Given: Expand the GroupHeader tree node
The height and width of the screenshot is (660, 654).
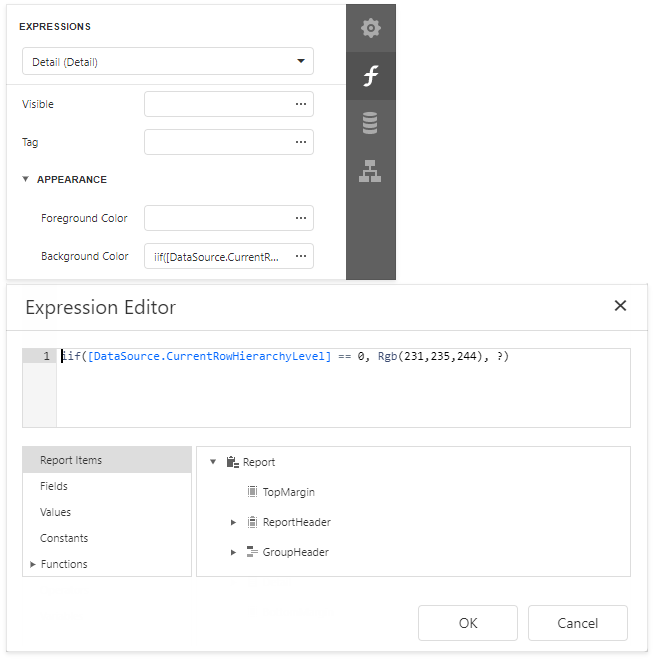Looking at the screenshot, I should (233, 552).
